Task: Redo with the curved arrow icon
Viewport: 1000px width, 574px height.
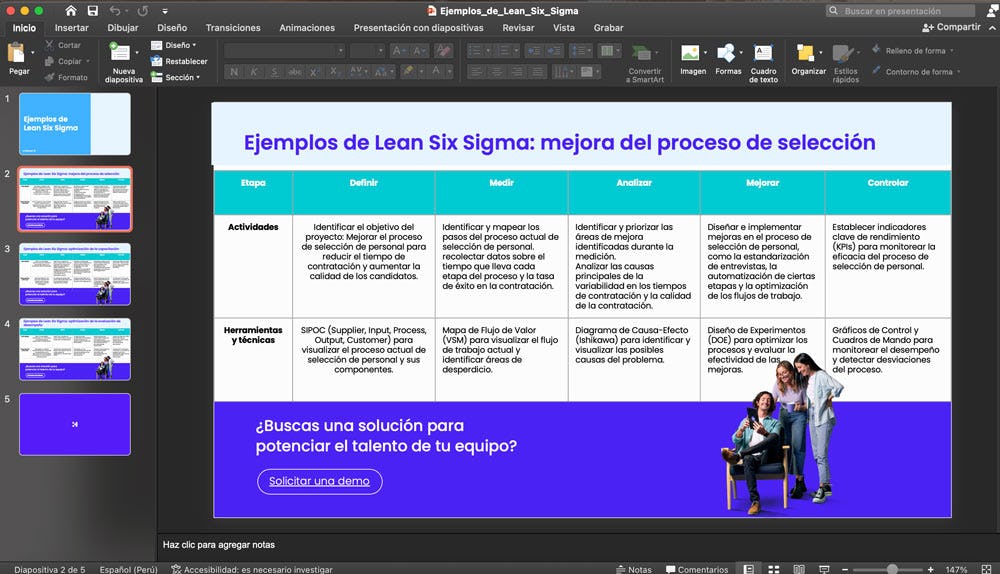Action: [x=143, y=11]
